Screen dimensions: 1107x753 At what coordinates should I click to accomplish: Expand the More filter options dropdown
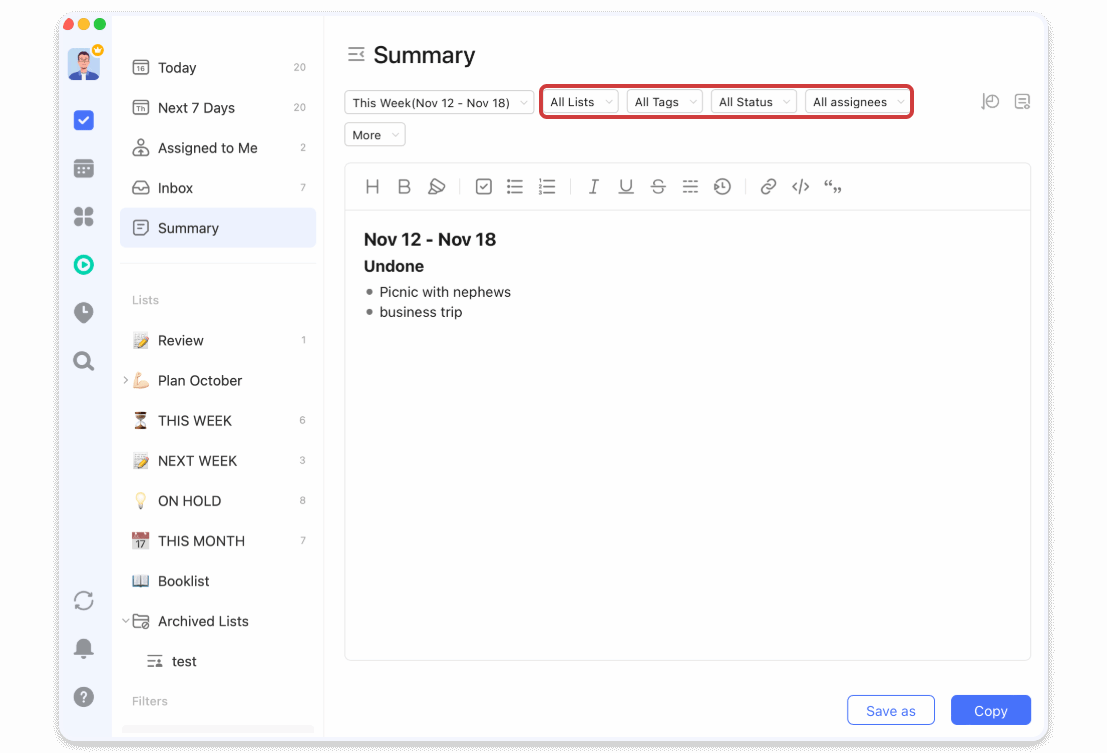[374, 134]
